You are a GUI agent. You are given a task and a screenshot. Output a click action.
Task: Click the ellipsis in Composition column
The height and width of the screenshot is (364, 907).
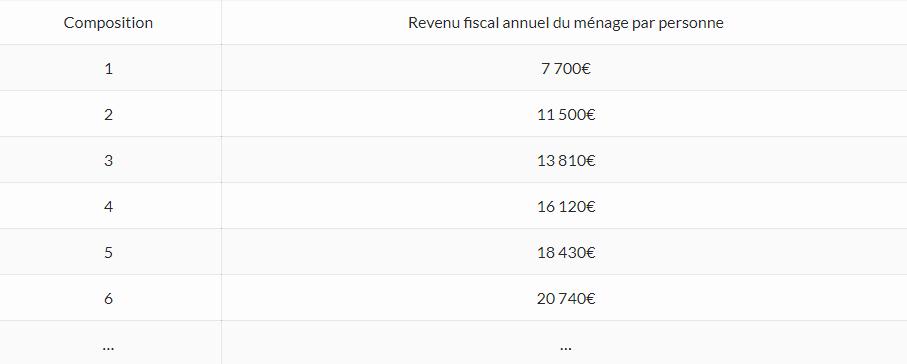click(108, 348)
